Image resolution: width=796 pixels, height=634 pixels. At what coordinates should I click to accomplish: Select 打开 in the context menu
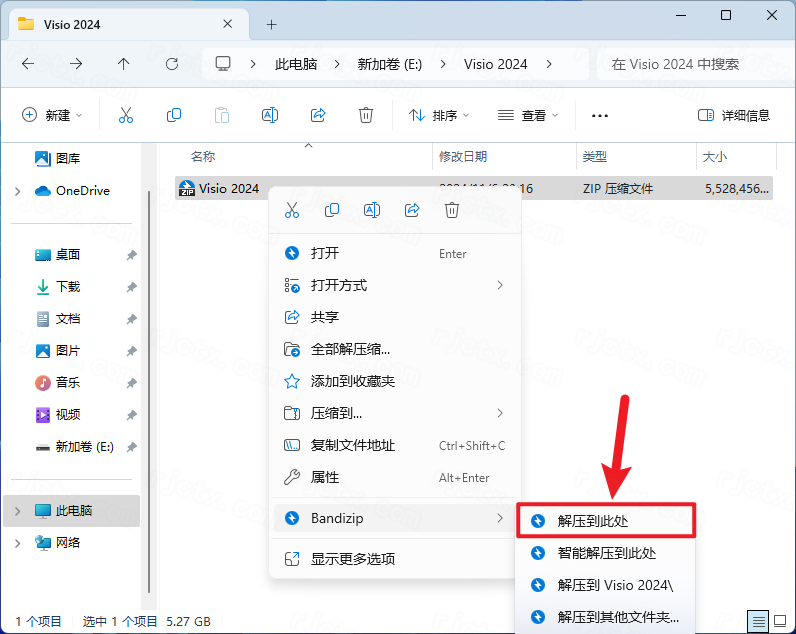coord(397,253)
